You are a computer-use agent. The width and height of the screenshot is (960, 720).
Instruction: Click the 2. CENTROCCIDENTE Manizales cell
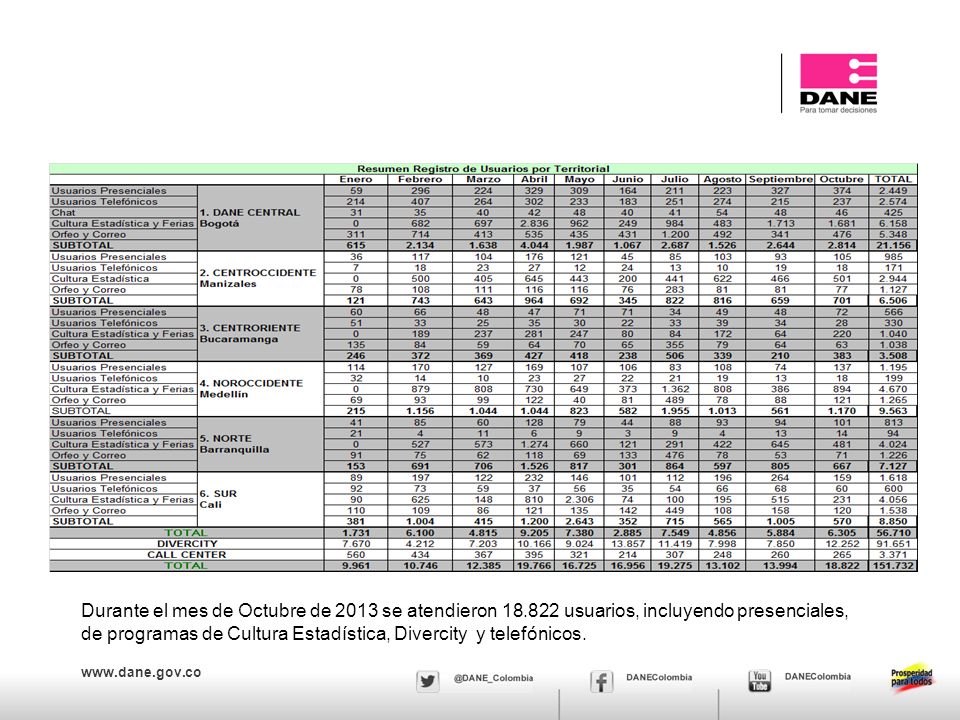(260, 279)
